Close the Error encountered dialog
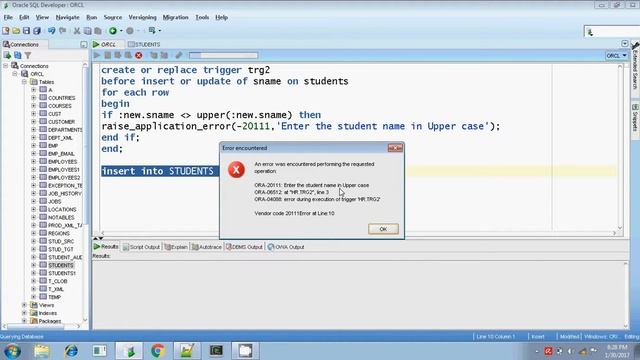Viewport: 640px width, 360px height. (395, 148)
